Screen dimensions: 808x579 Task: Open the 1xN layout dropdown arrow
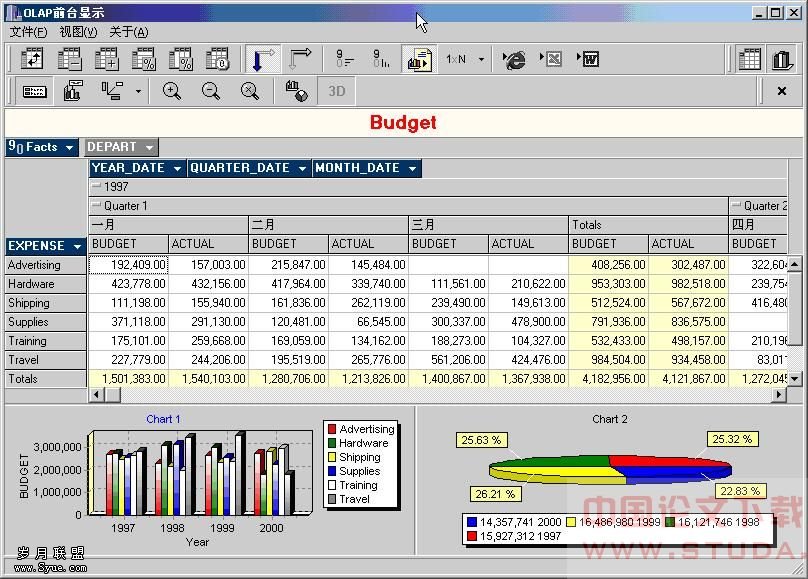click(x=481, y=59)
